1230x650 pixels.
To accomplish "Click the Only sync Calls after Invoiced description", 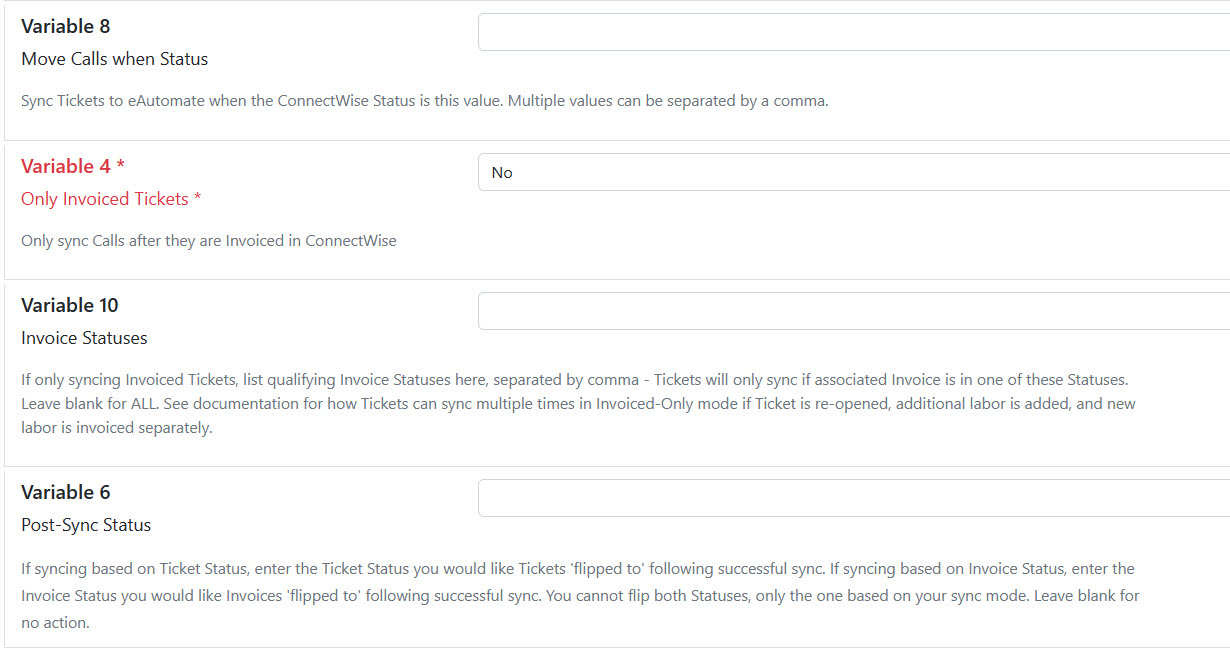I will click(209, 241).
